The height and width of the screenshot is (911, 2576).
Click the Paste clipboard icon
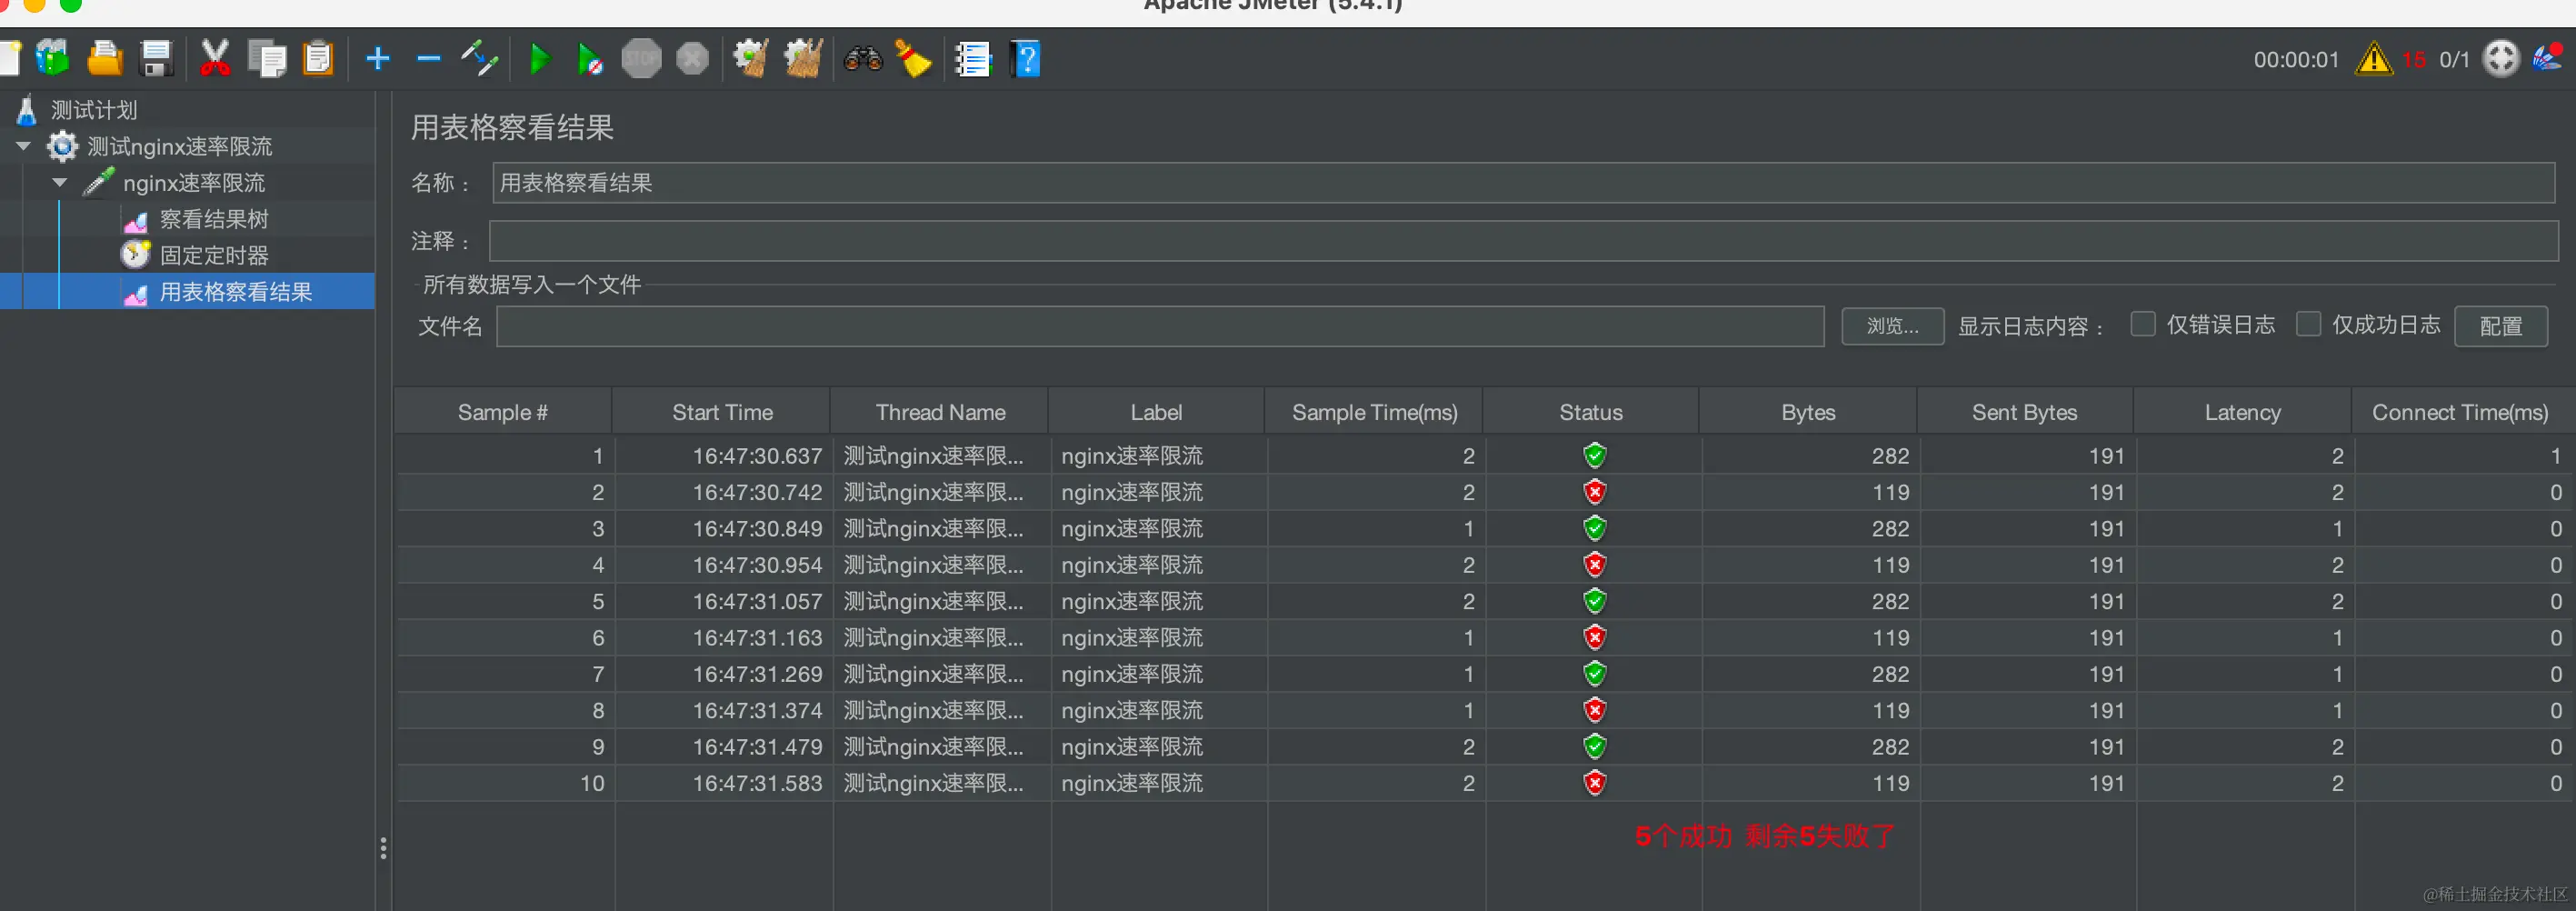pyautogui.click(x=318, y=59)
